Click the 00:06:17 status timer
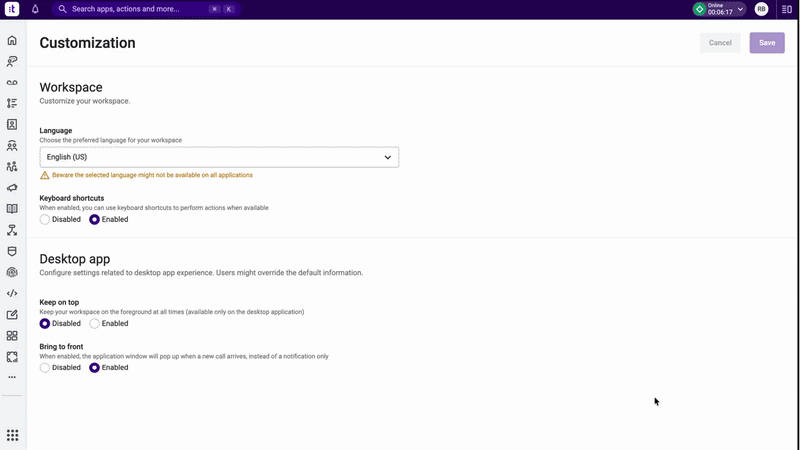This screenshot has width=800, height=450. pos(720,12)
